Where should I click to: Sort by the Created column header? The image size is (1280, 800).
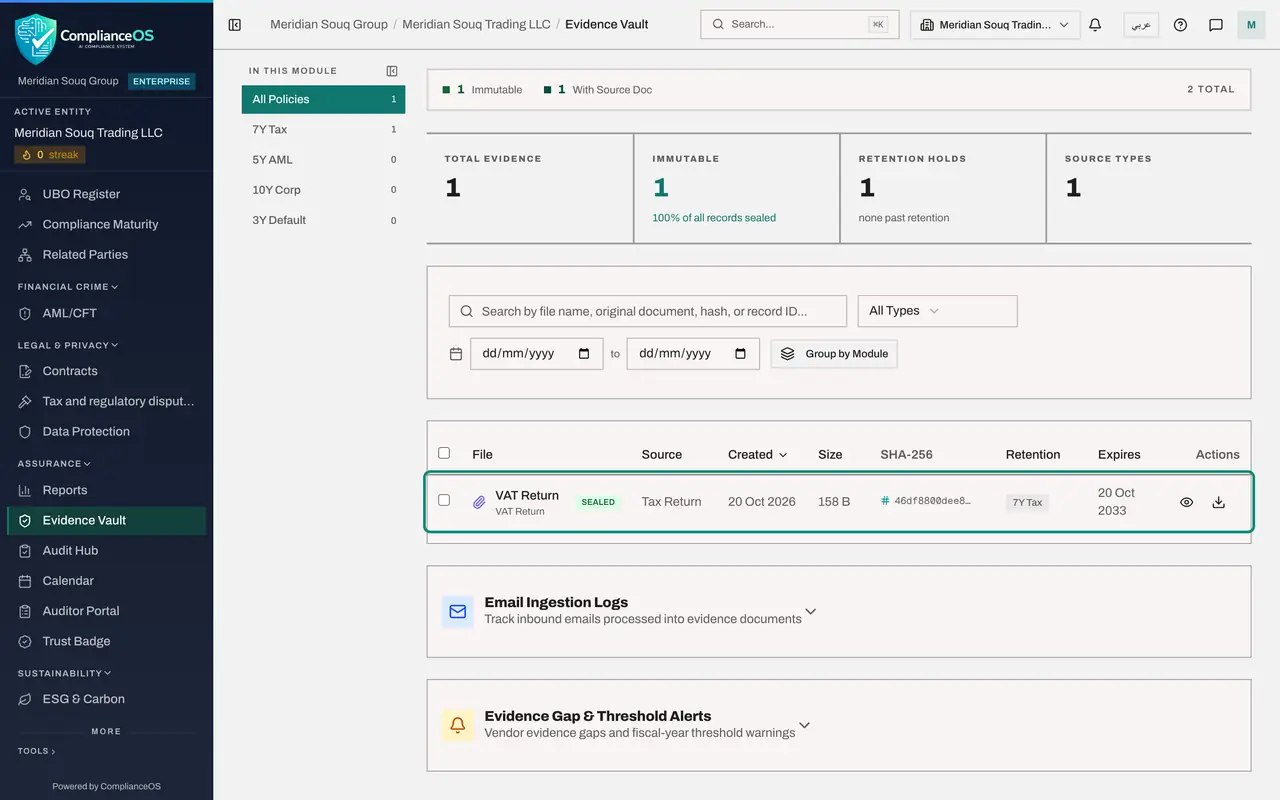757,454
